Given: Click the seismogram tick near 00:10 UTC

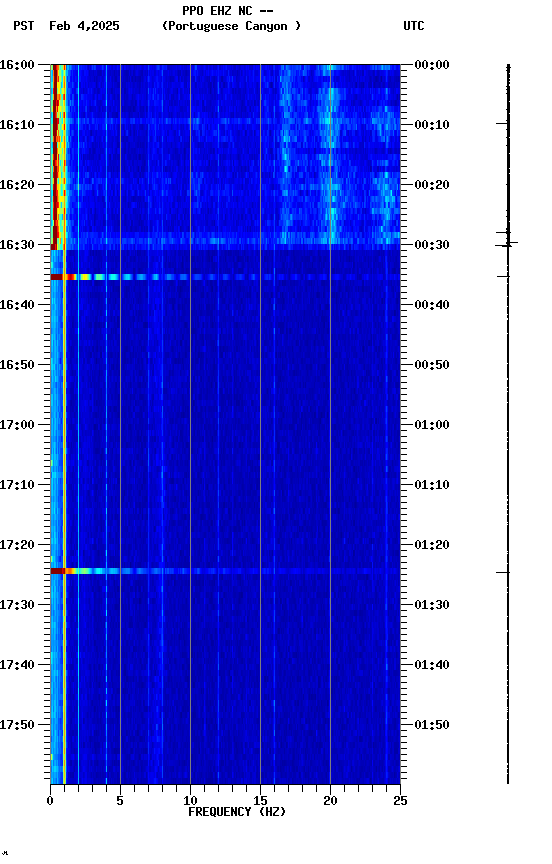Looking at the screenshot, I should tap(502, 123).
